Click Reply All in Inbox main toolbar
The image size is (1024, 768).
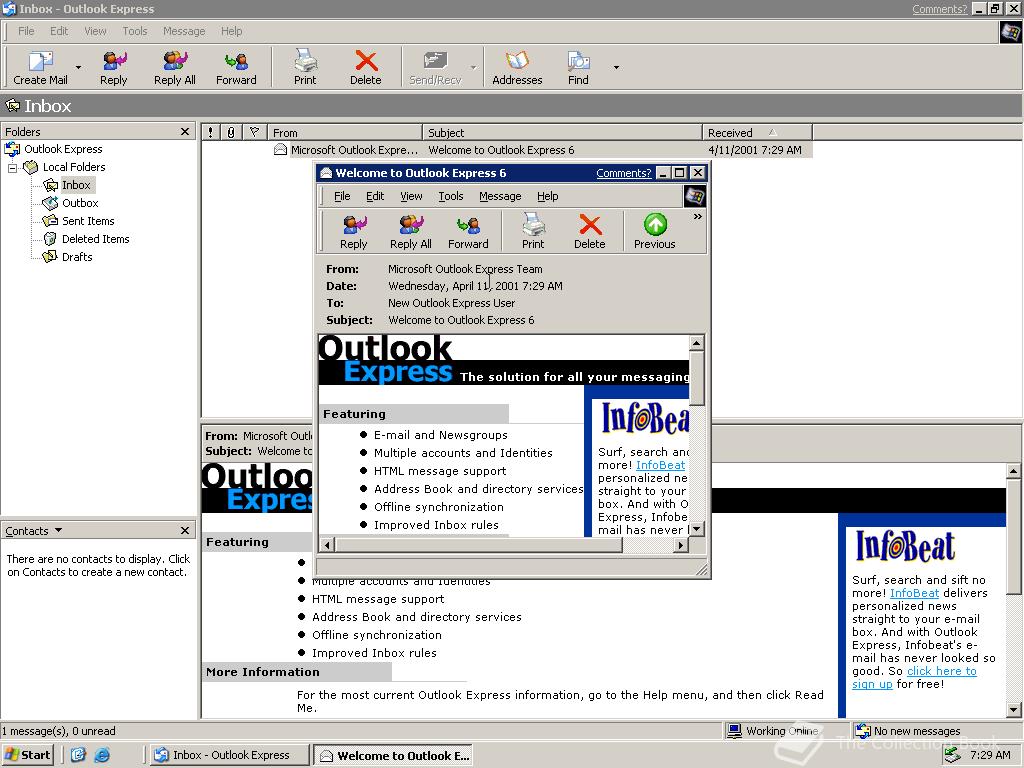[174, 68]
